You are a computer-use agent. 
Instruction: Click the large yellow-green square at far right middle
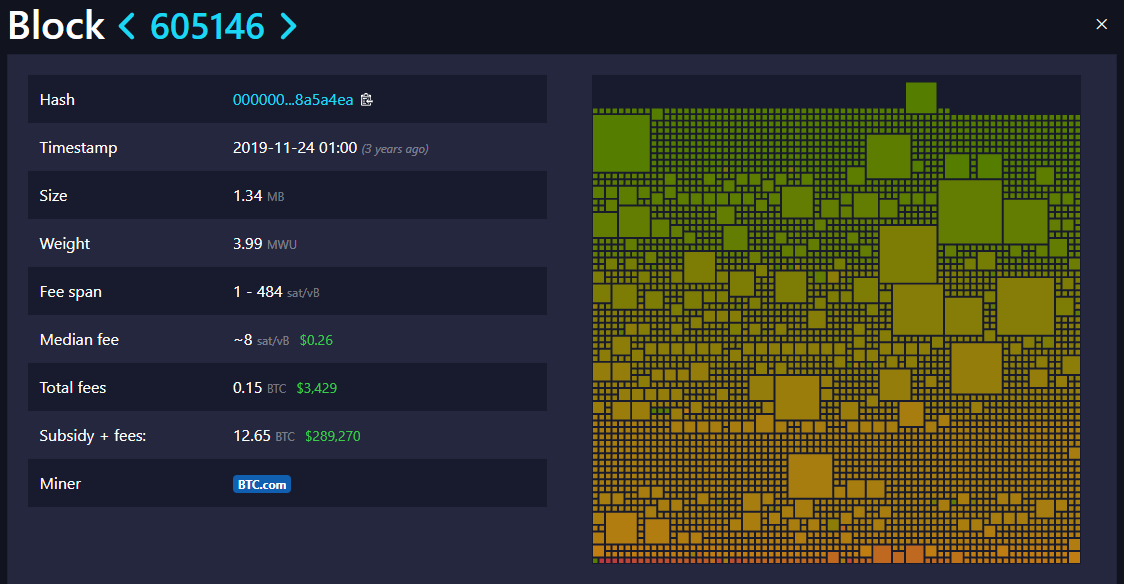click(1025, 306)
